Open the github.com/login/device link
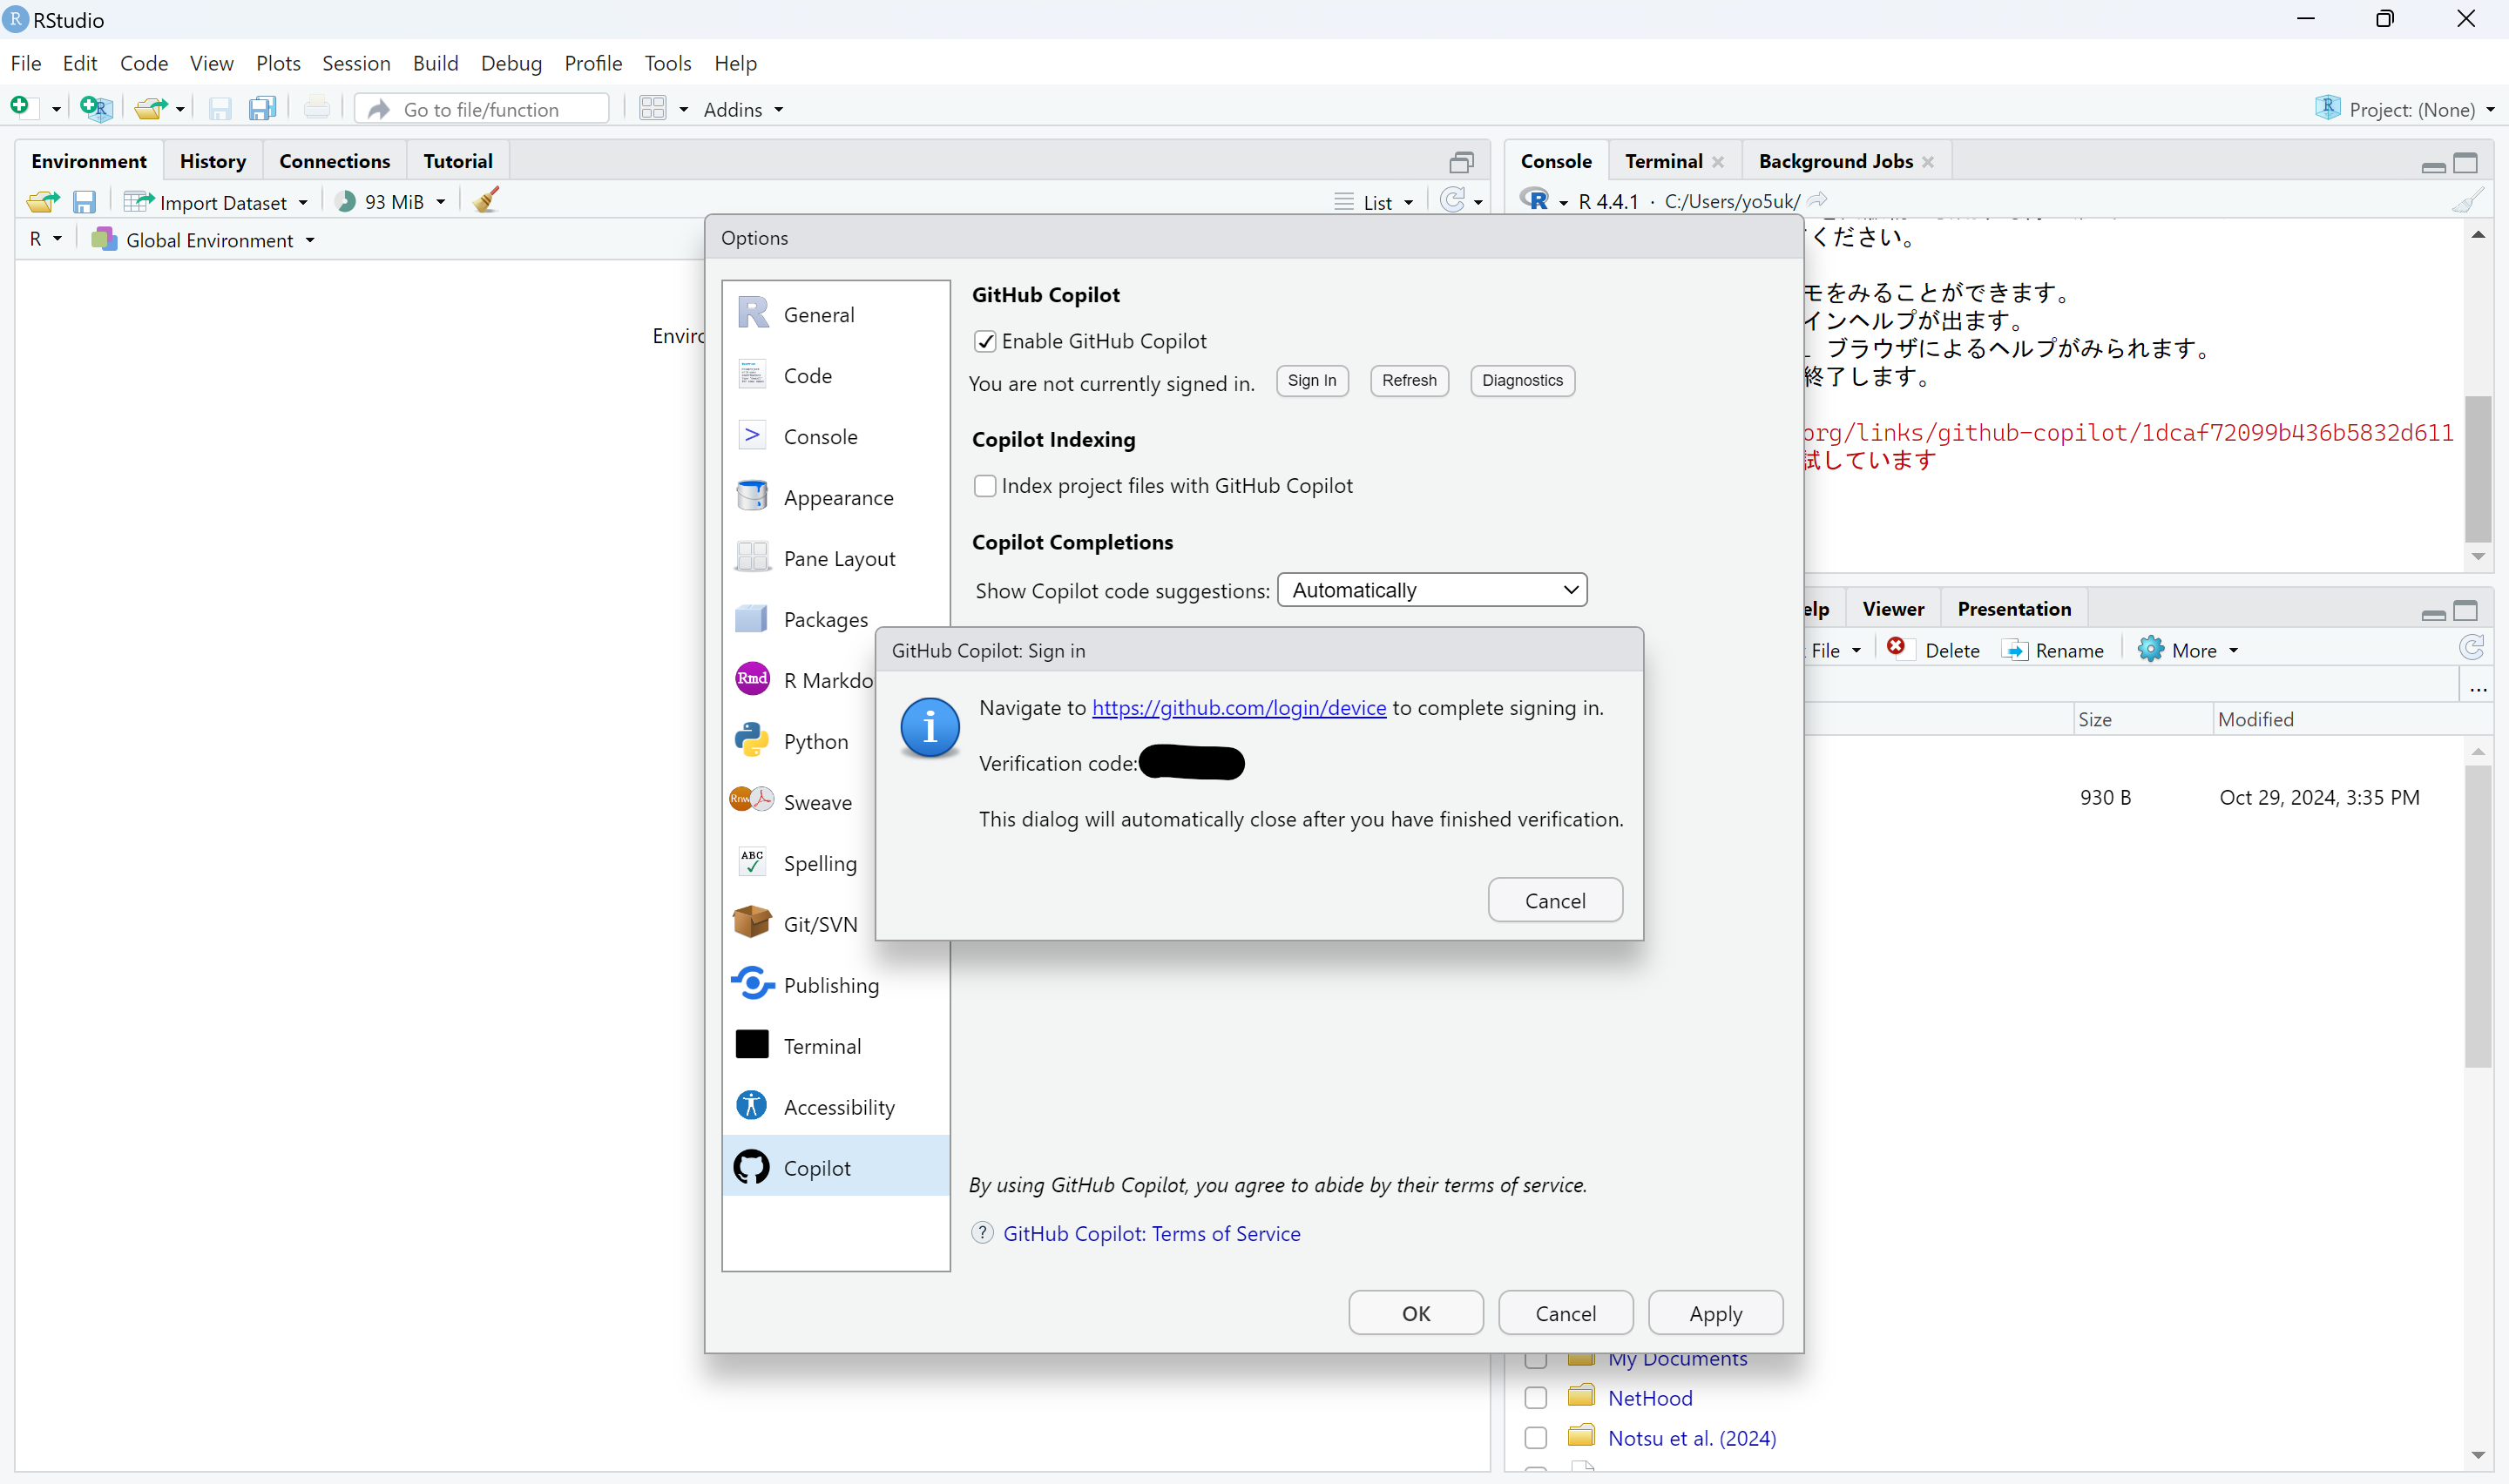The image size is (2509, 1484). (x=1238, y=708)
